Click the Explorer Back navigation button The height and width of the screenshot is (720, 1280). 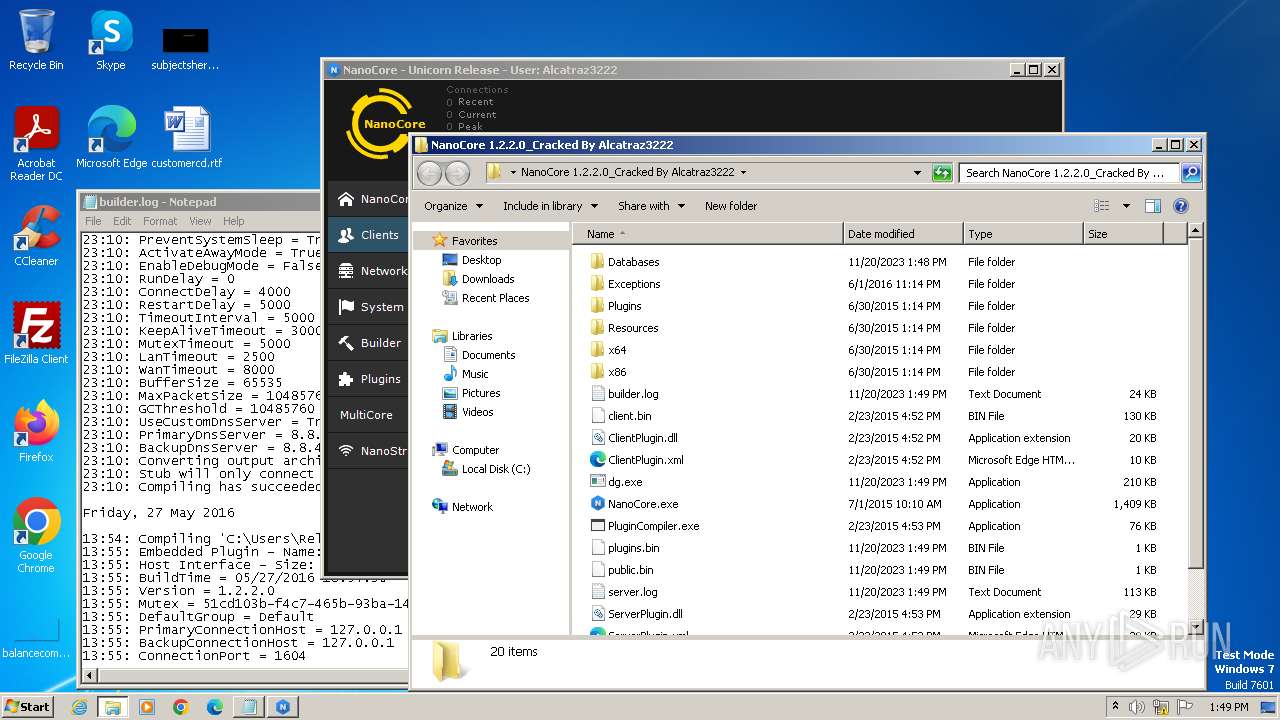[429, 173]
